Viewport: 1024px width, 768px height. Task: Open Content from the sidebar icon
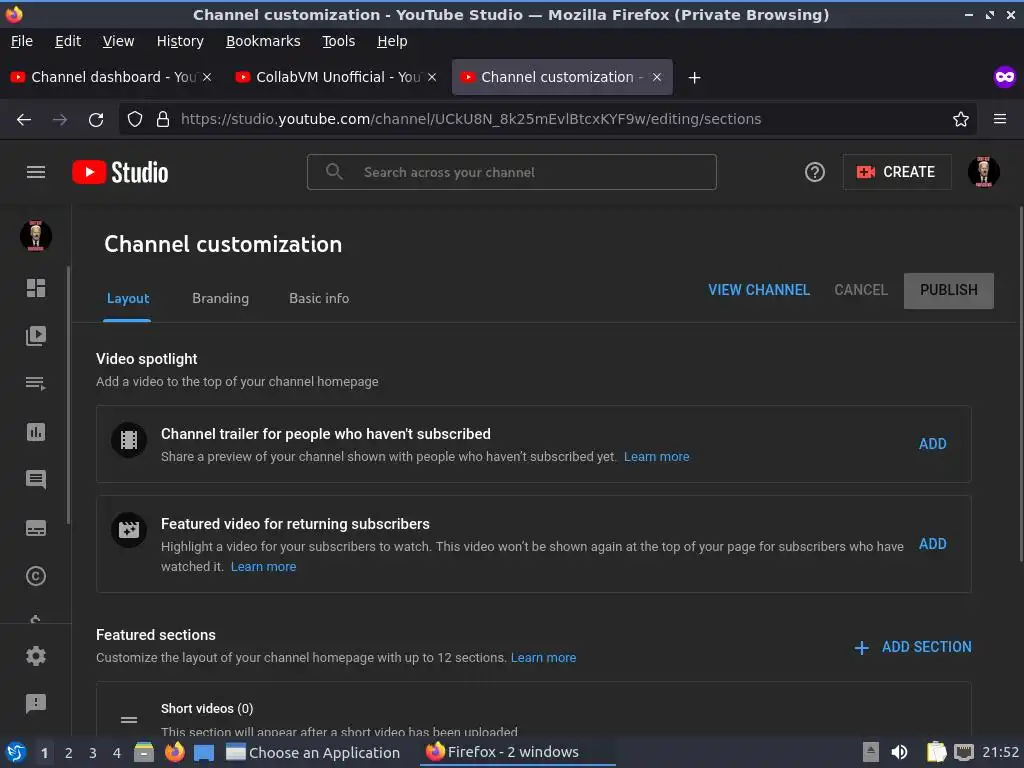pos(36,336)
